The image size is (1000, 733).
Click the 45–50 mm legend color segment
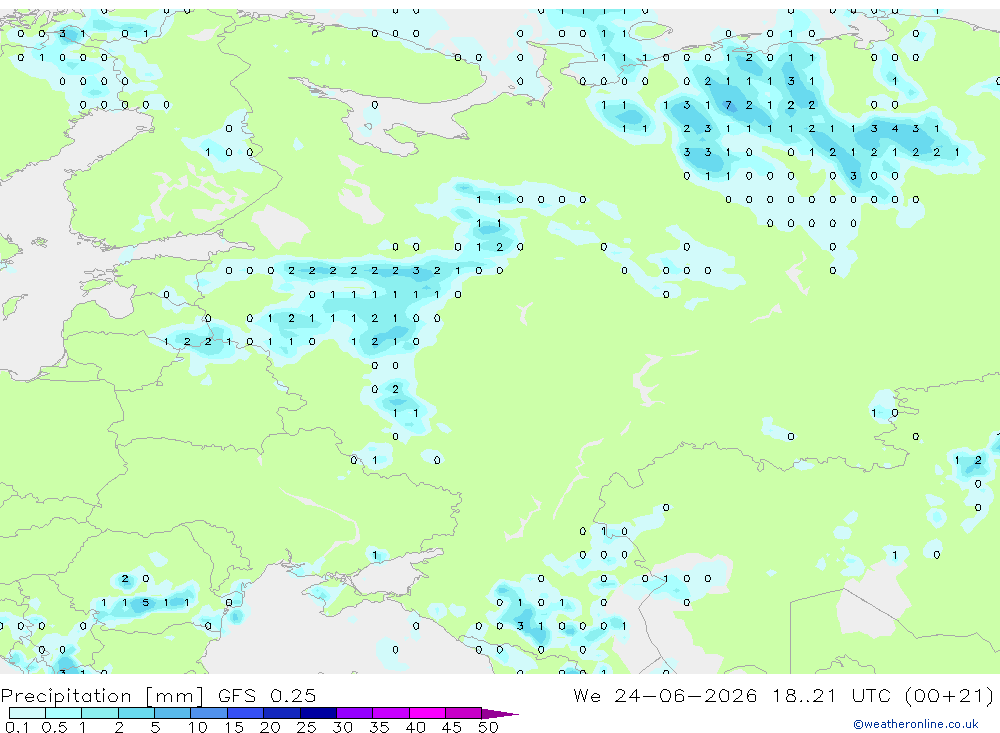tap(464, 713)
